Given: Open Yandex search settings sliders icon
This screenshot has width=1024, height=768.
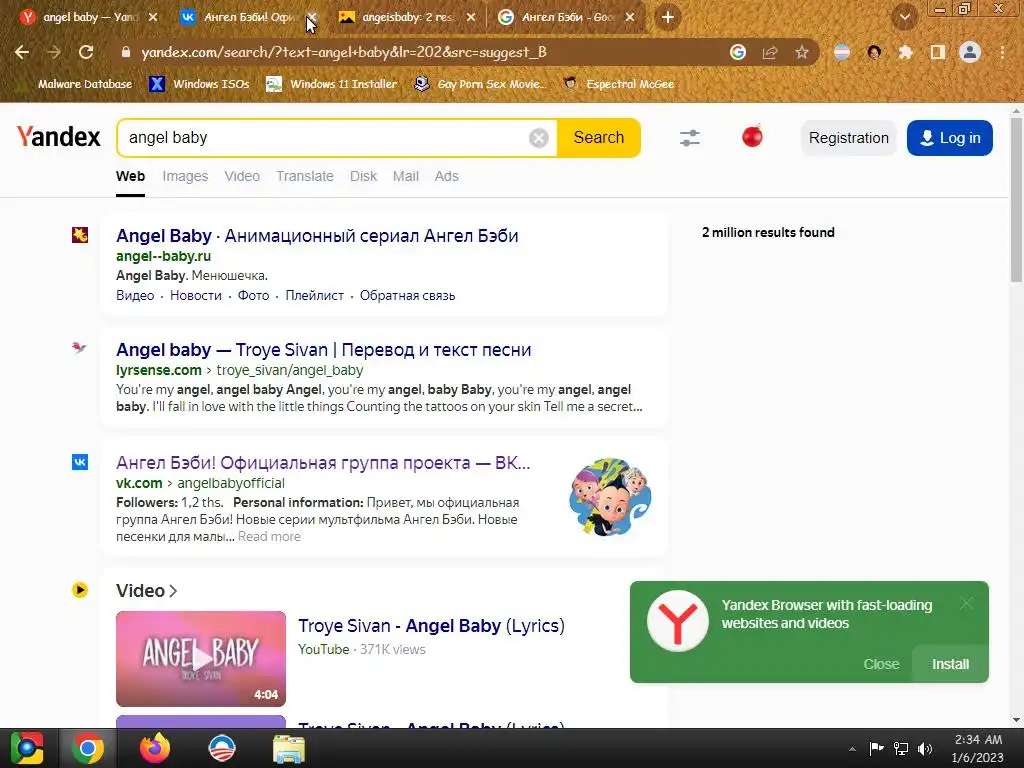Looking at the screenshot, I should point(690,138).
